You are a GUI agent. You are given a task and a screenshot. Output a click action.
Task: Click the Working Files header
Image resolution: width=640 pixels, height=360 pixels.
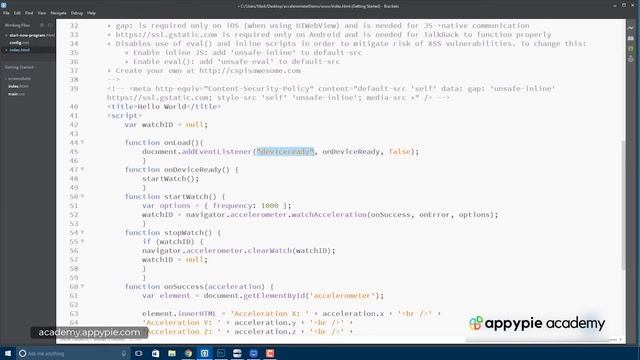18,25
